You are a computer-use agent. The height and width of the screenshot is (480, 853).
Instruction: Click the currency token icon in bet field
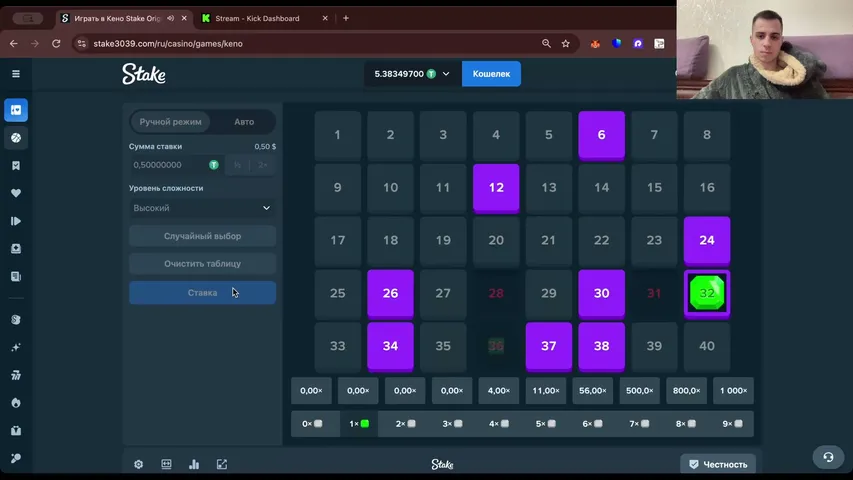point(214,165)
